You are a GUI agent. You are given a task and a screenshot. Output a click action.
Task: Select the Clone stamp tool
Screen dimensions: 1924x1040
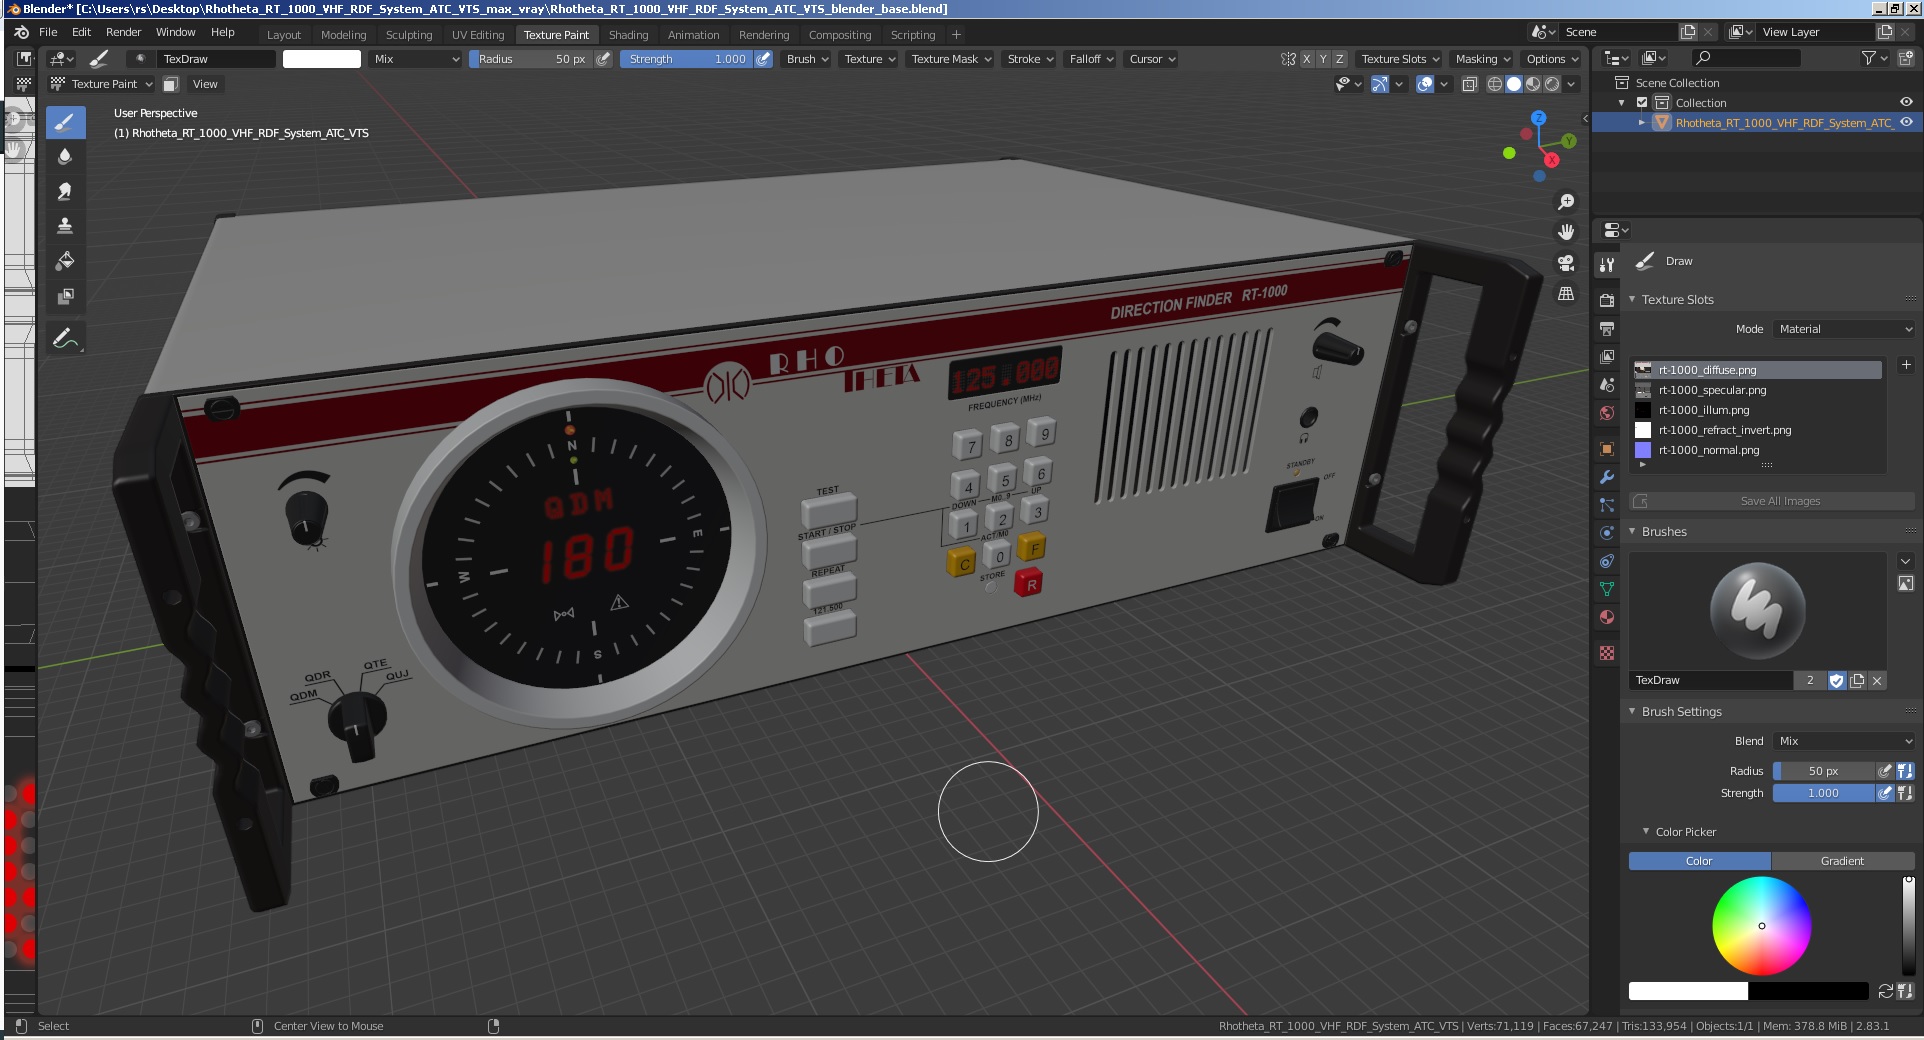65,226
